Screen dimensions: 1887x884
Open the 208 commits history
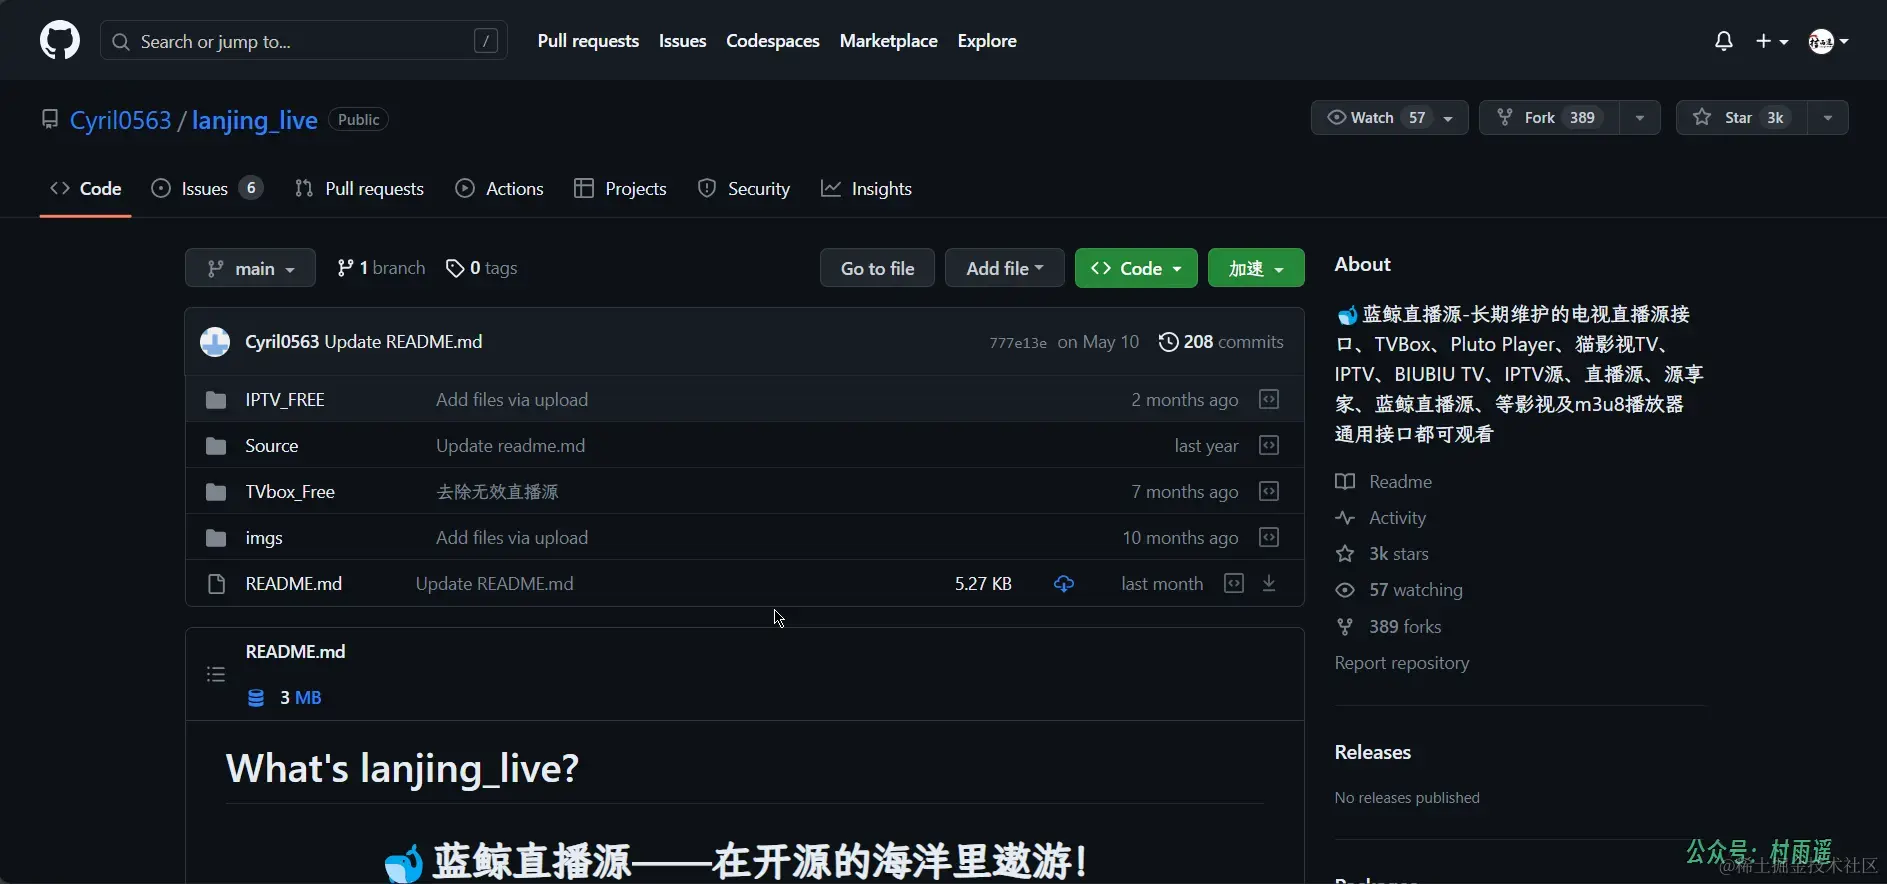pos(1221,342)
